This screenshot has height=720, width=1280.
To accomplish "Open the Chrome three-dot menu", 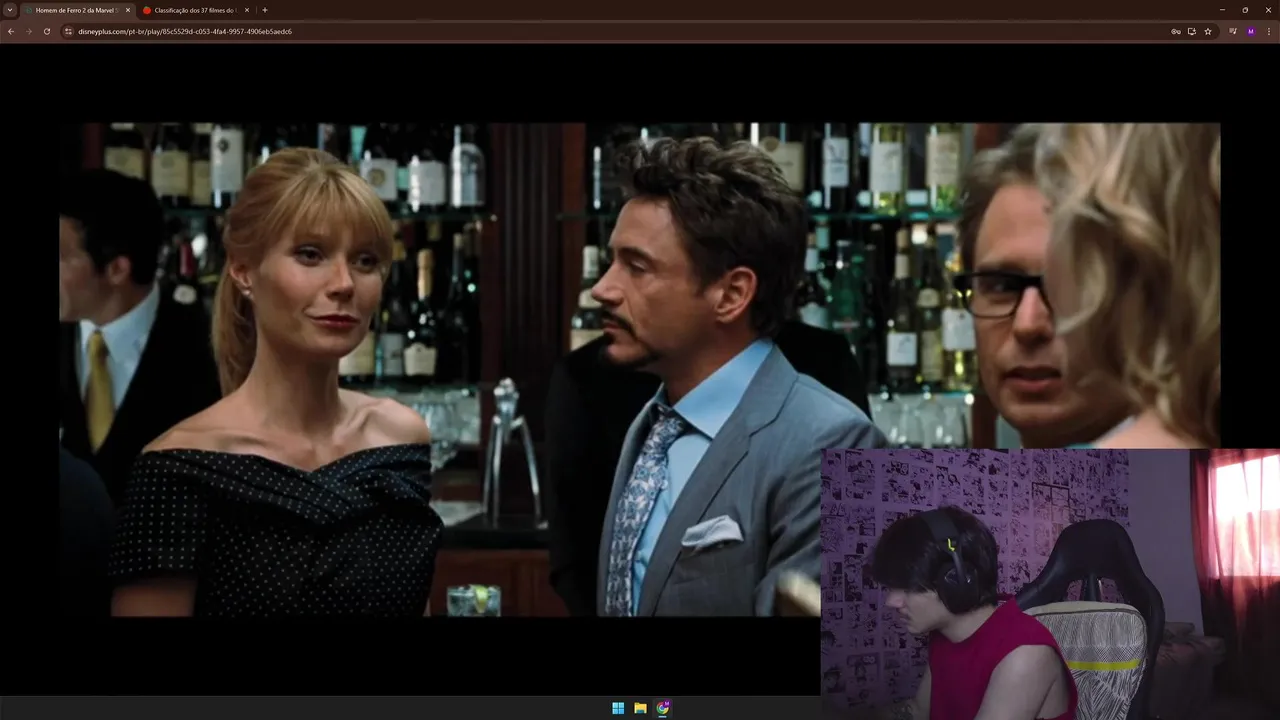I will point(1268,31).
